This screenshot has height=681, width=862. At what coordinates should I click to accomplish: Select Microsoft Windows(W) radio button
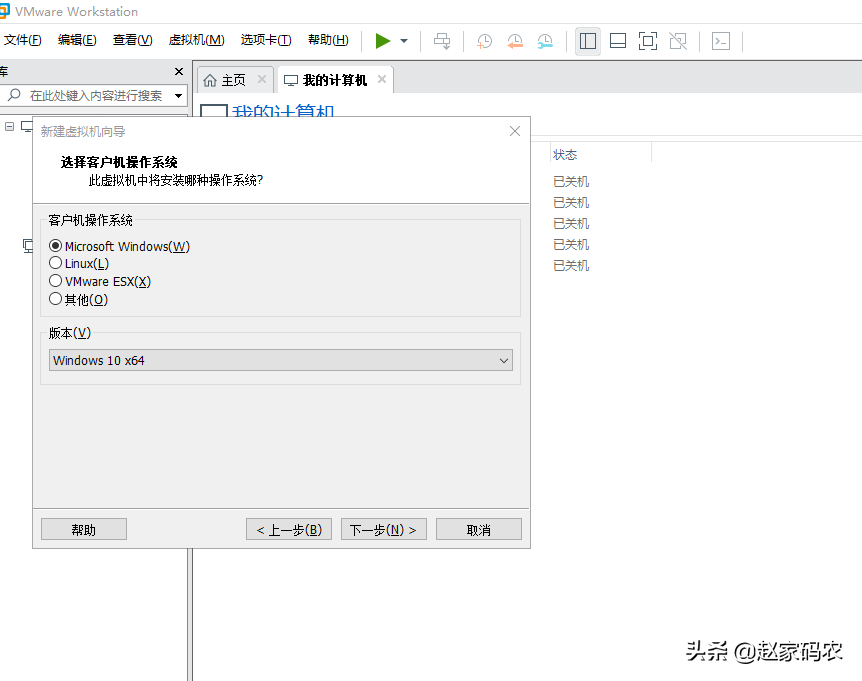pyautogui.click(x=55, y=246)
